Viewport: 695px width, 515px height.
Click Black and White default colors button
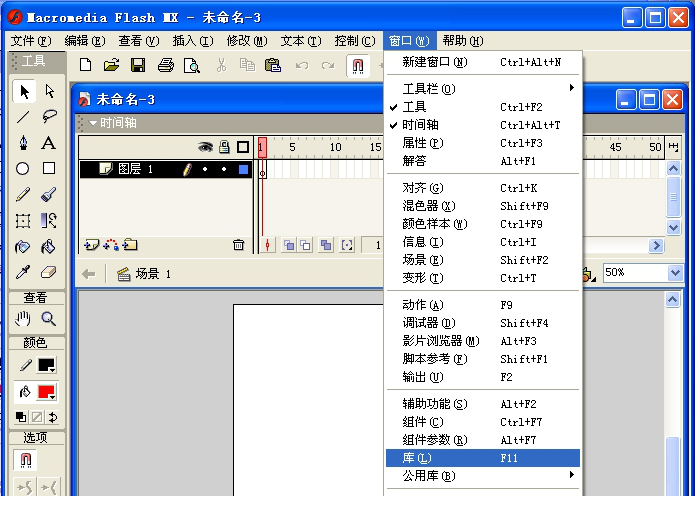point(21,417)
